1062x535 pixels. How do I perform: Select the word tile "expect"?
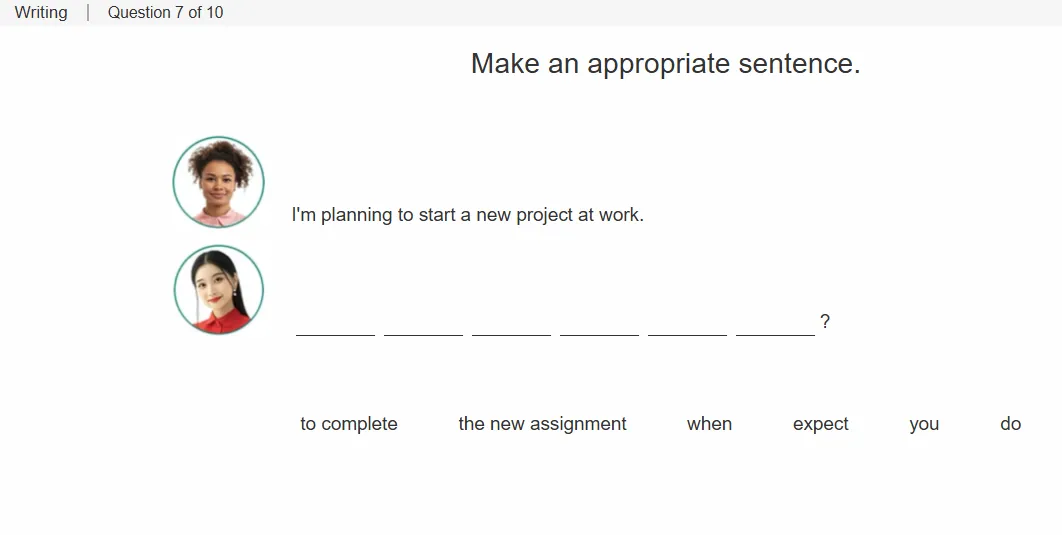[x=820, y=424]
